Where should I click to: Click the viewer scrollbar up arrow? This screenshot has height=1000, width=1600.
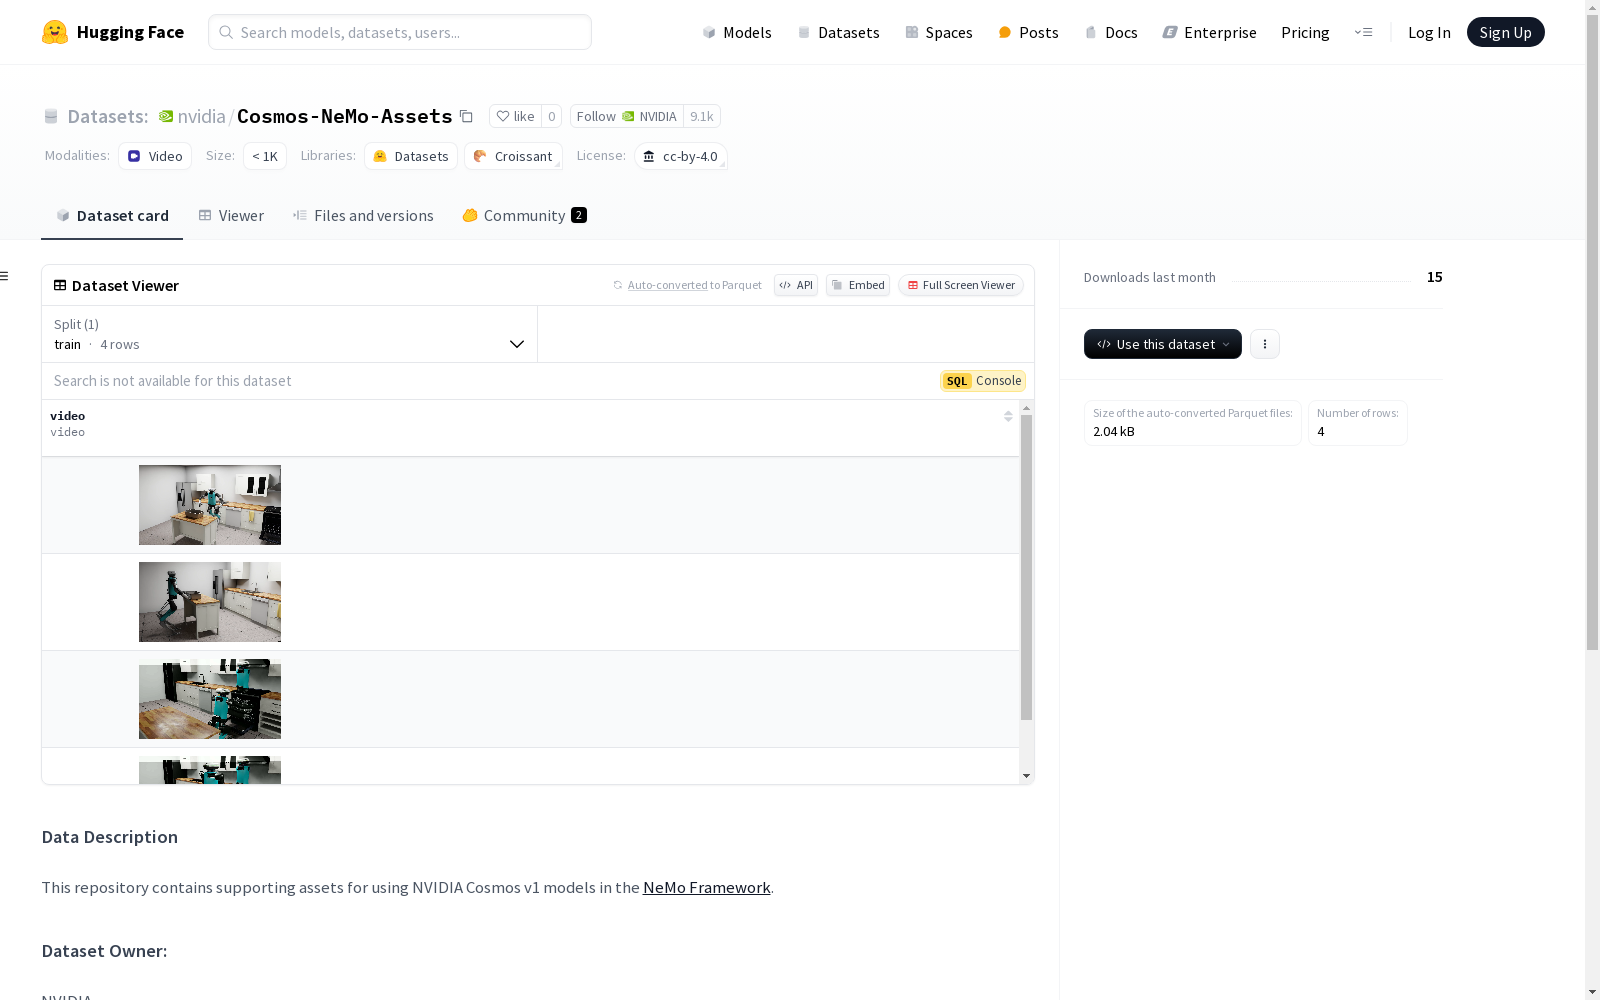pos(1026,408)
